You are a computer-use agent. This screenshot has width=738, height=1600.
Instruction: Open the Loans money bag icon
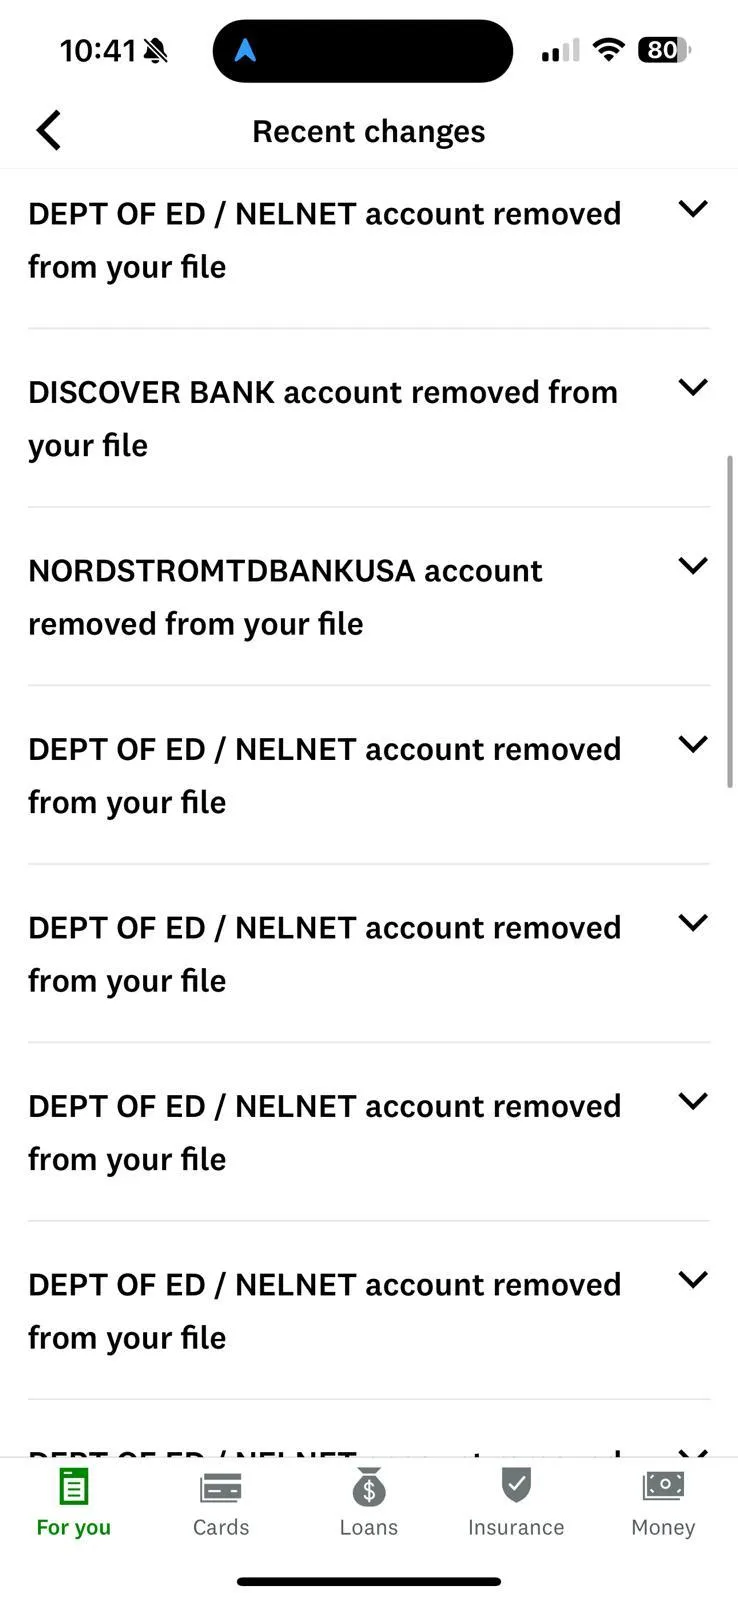click(369, 1487)
